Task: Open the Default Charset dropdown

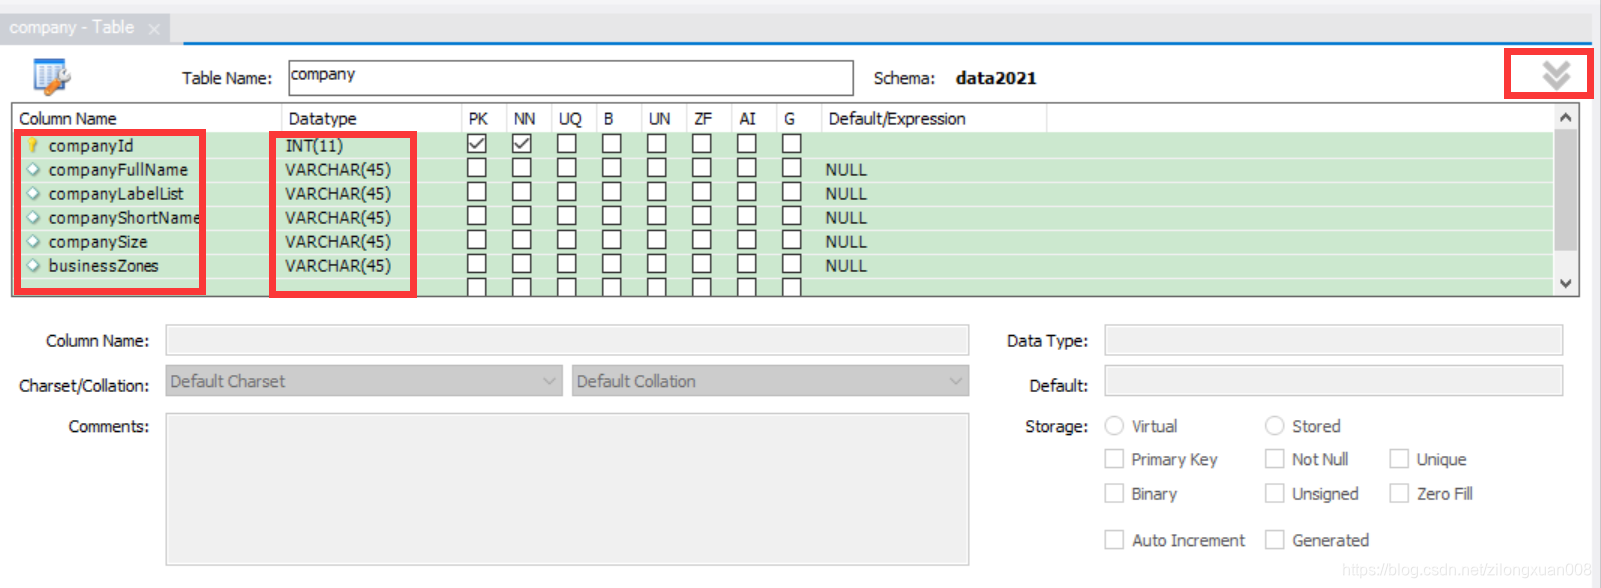Action: pos(364,381)
